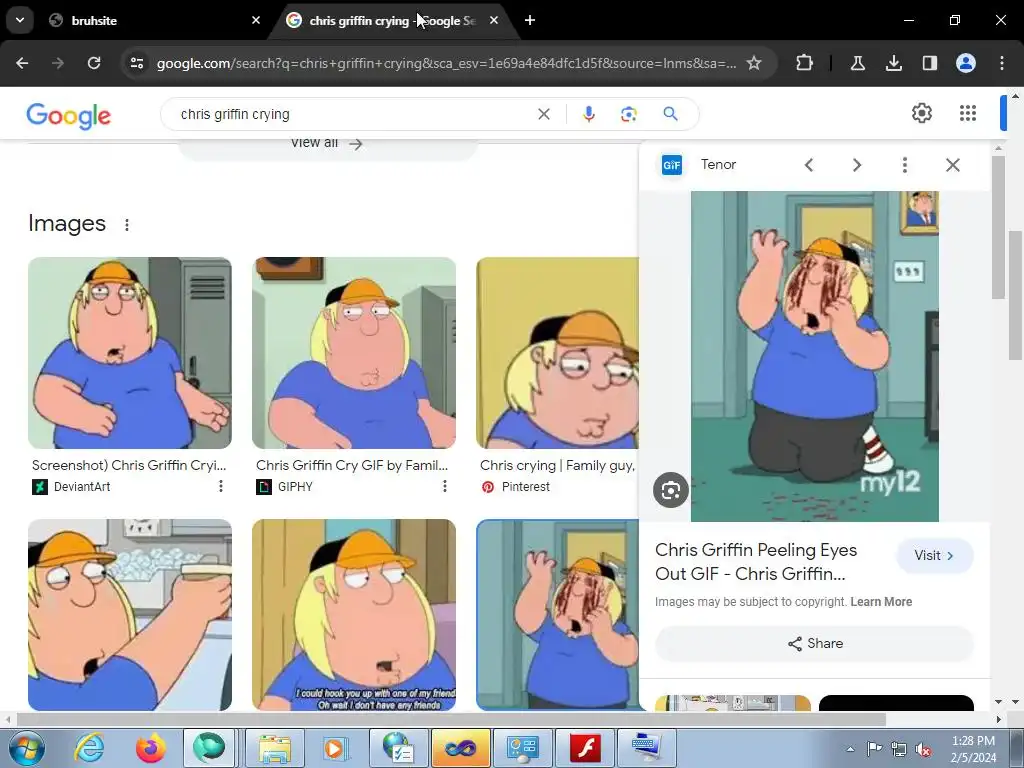
Task: Show hidden system tray icons
Action: (x=850, y=749)
